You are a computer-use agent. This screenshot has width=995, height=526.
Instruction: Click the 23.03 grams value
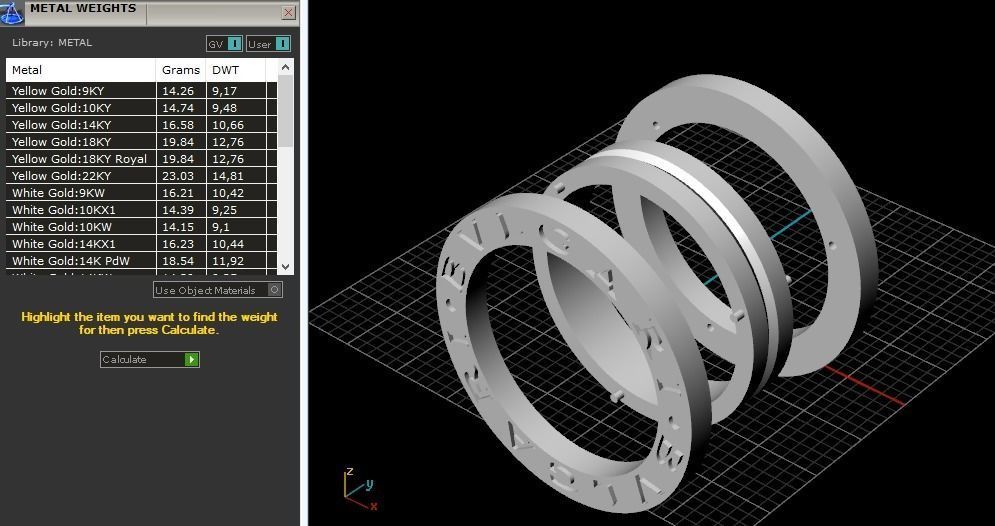pyautogui.click(x=178, y=176)
